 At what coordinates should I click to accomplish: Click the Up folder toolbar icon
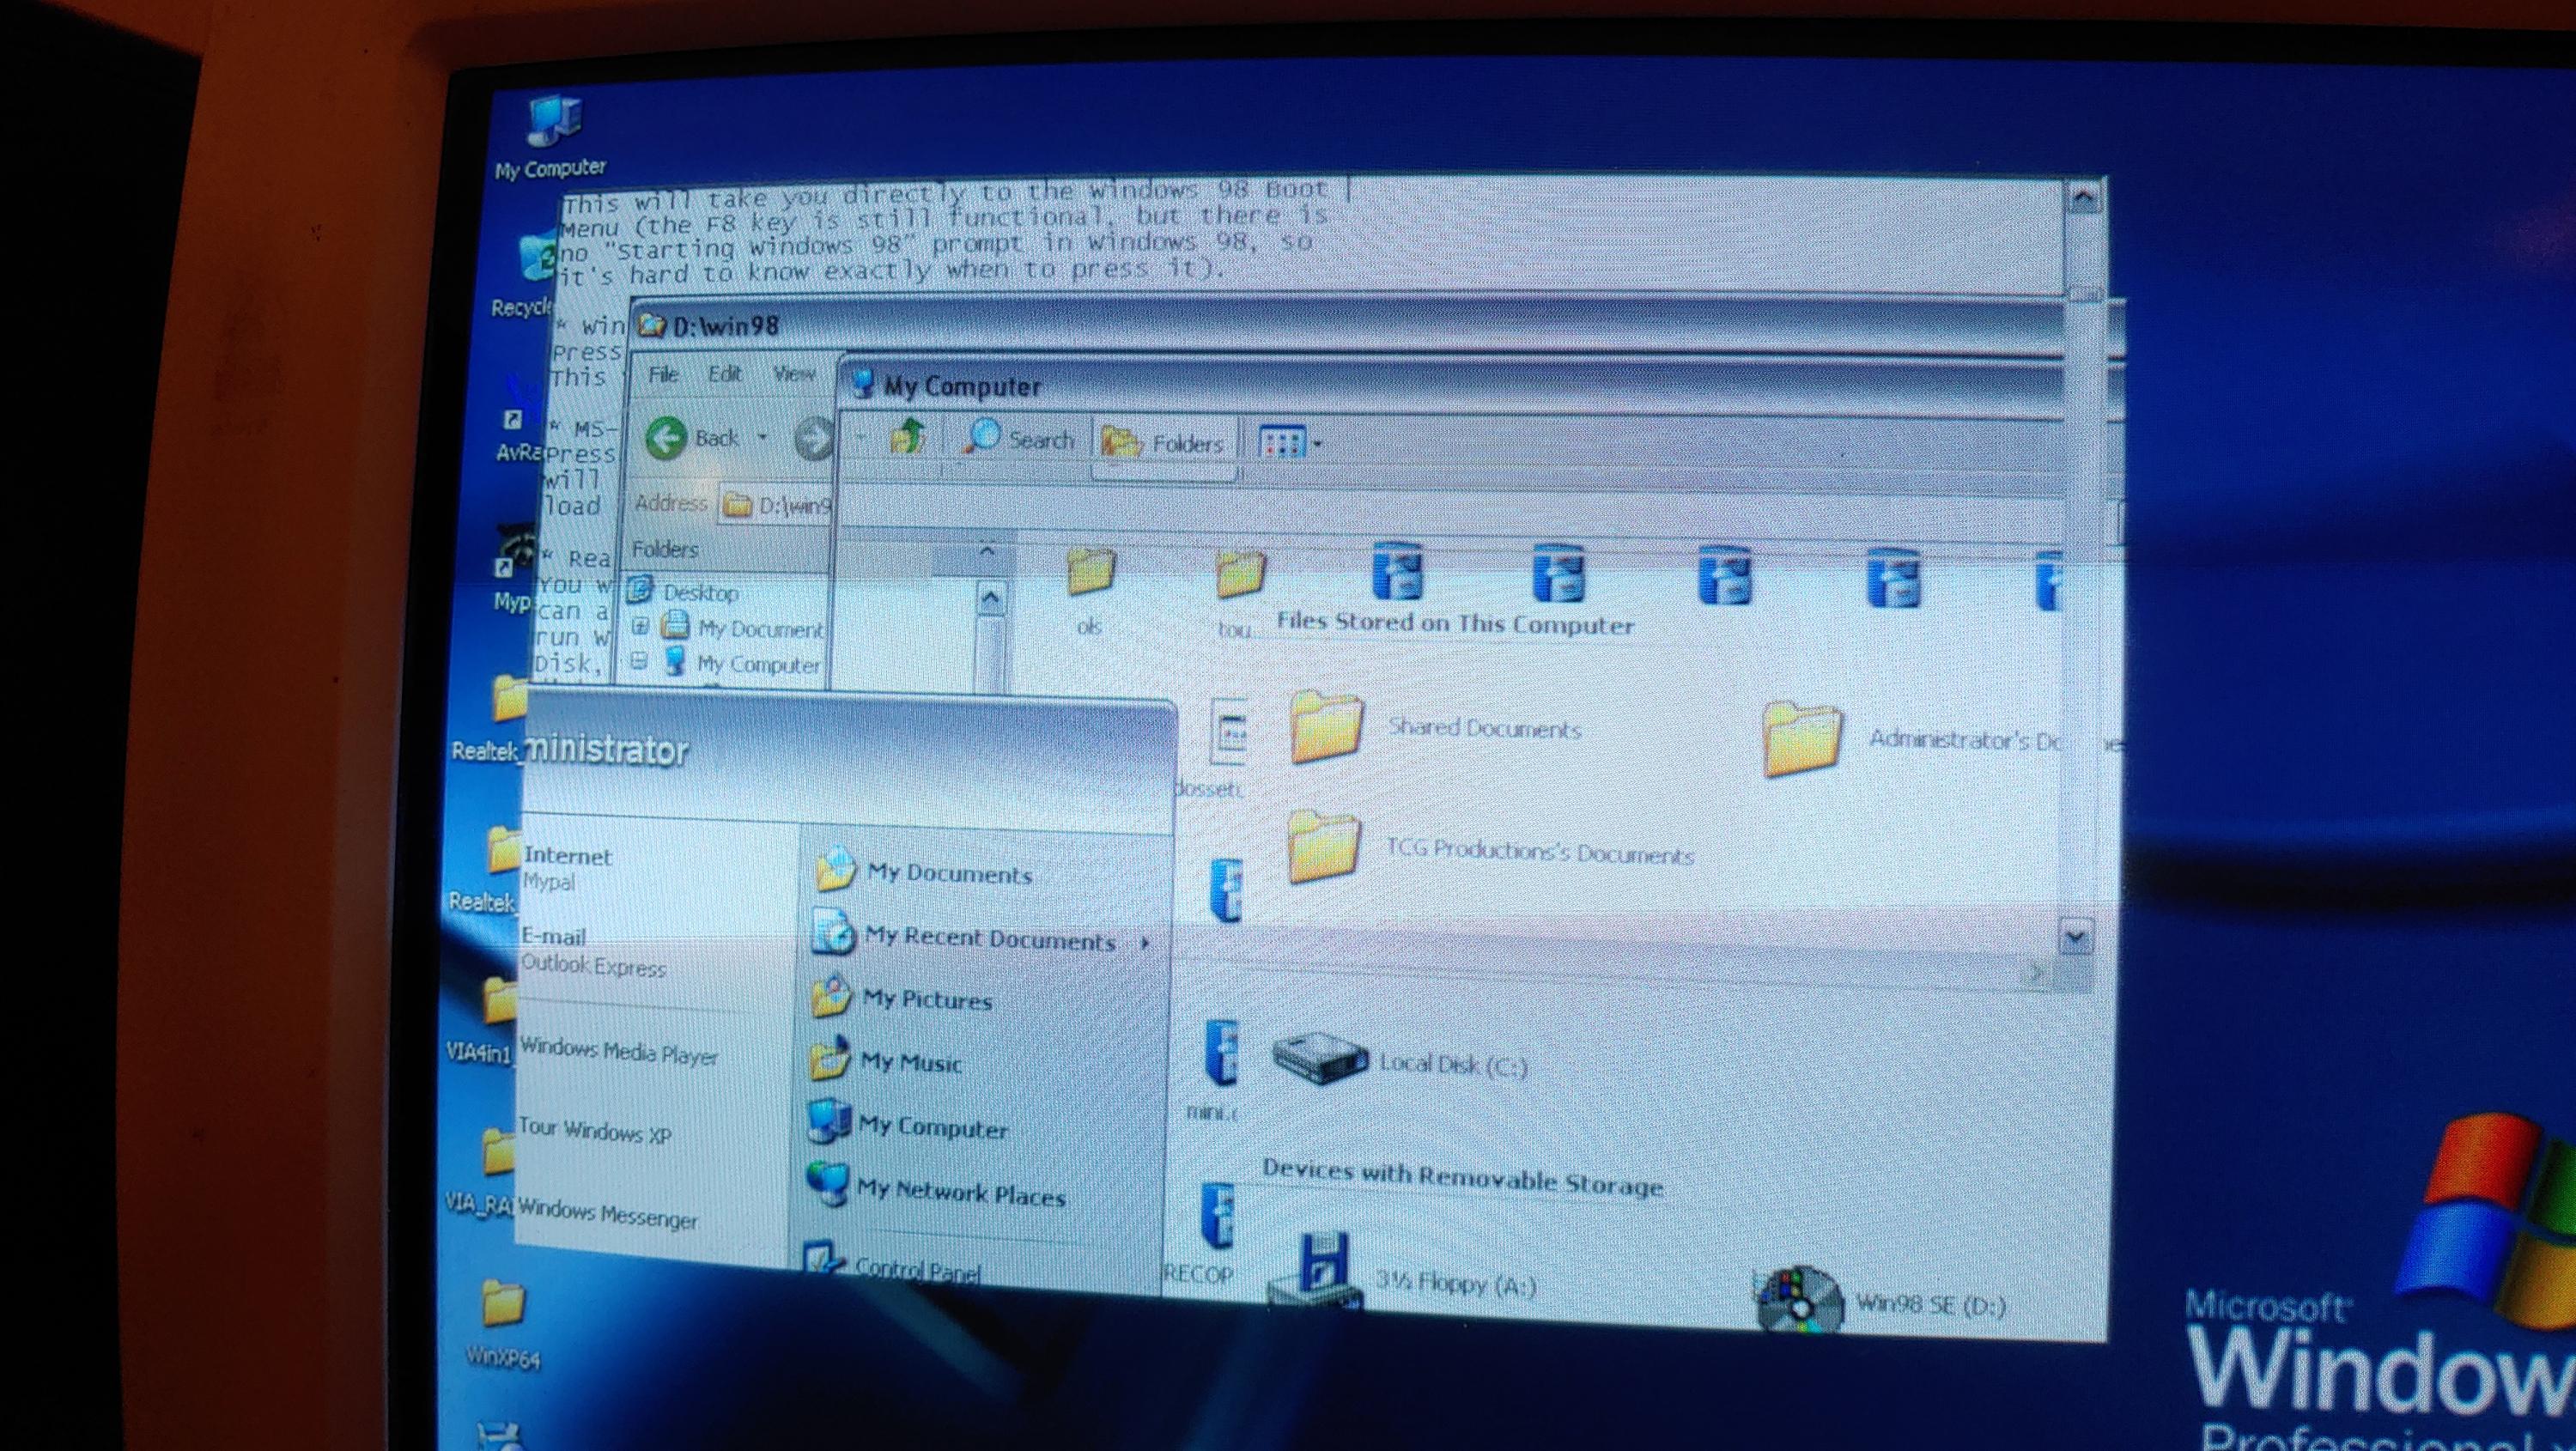(907, 437)
